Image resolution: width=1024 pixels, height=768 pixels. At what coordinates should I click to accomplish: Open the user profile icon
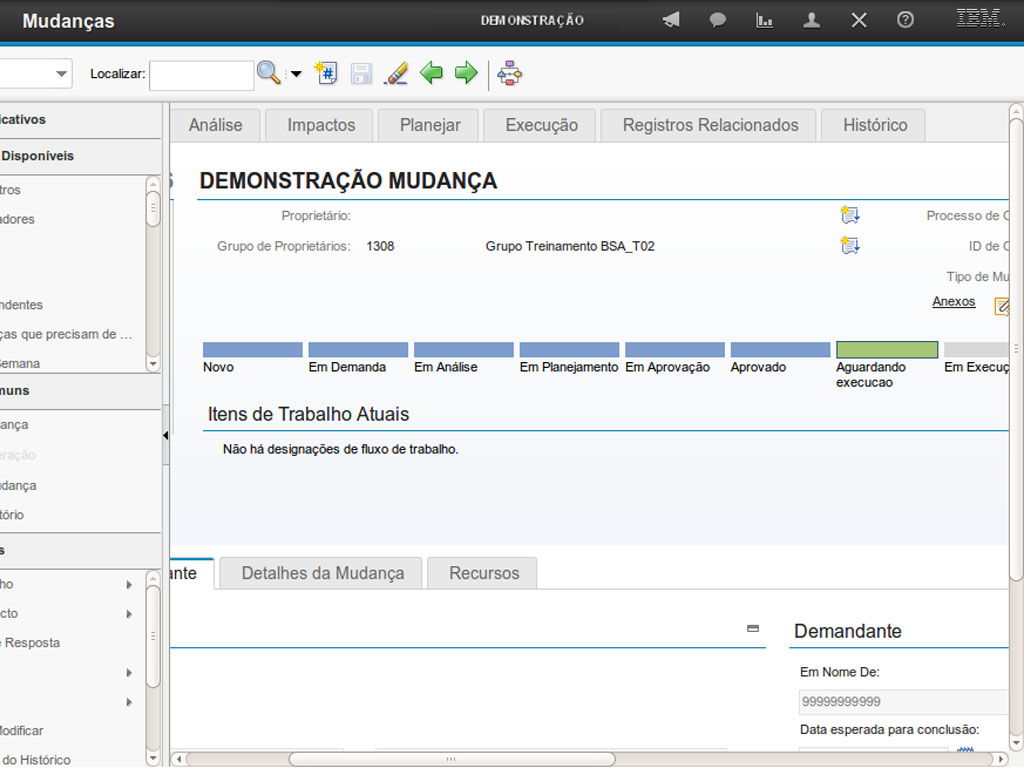812,20
